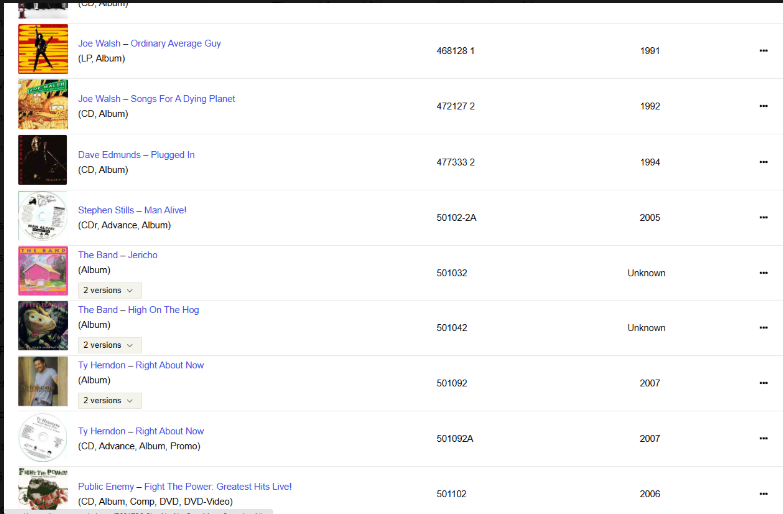Expand 2 versions under The Band – Jericho

pyautogui.click(x=109, y=290)
